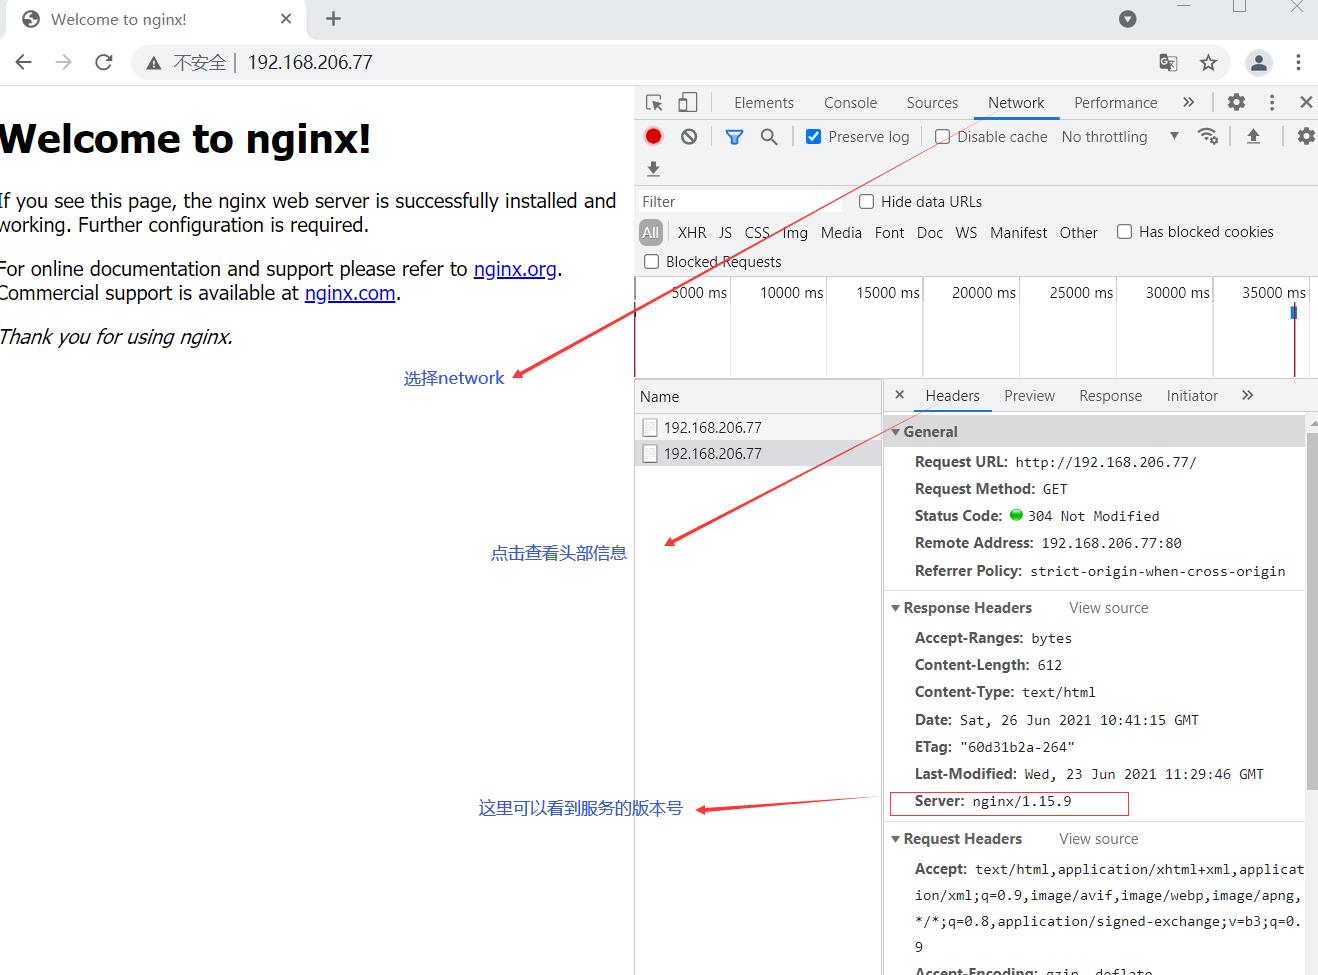The width and height of the screenshot is (1318, 975).
Task: Switch to the Elements tab
Action: [x=763, y=103]
